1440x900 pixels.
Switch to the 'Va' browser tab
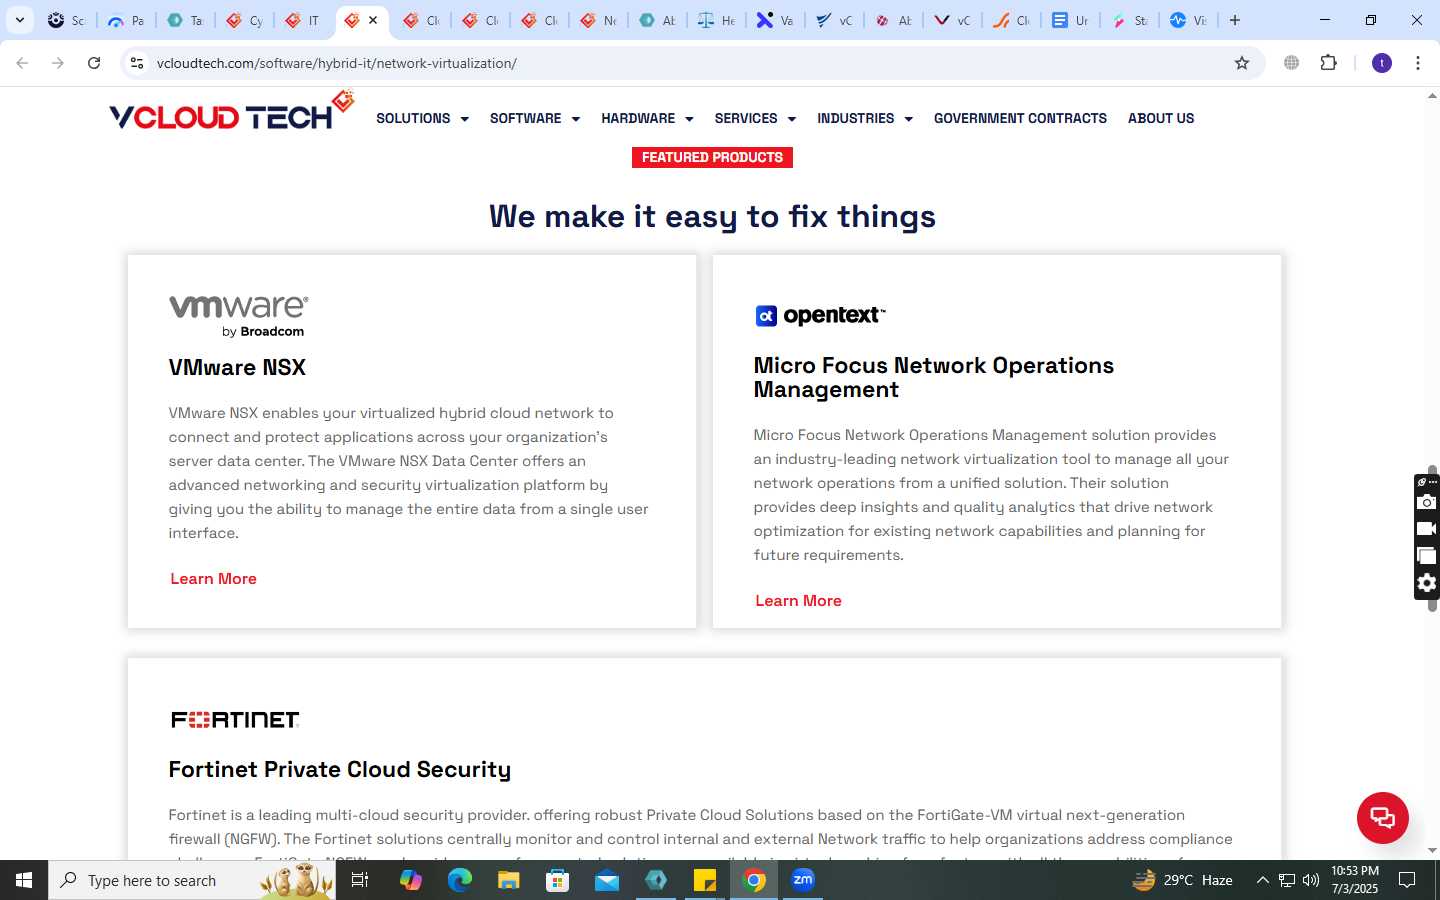click(776, 20)
